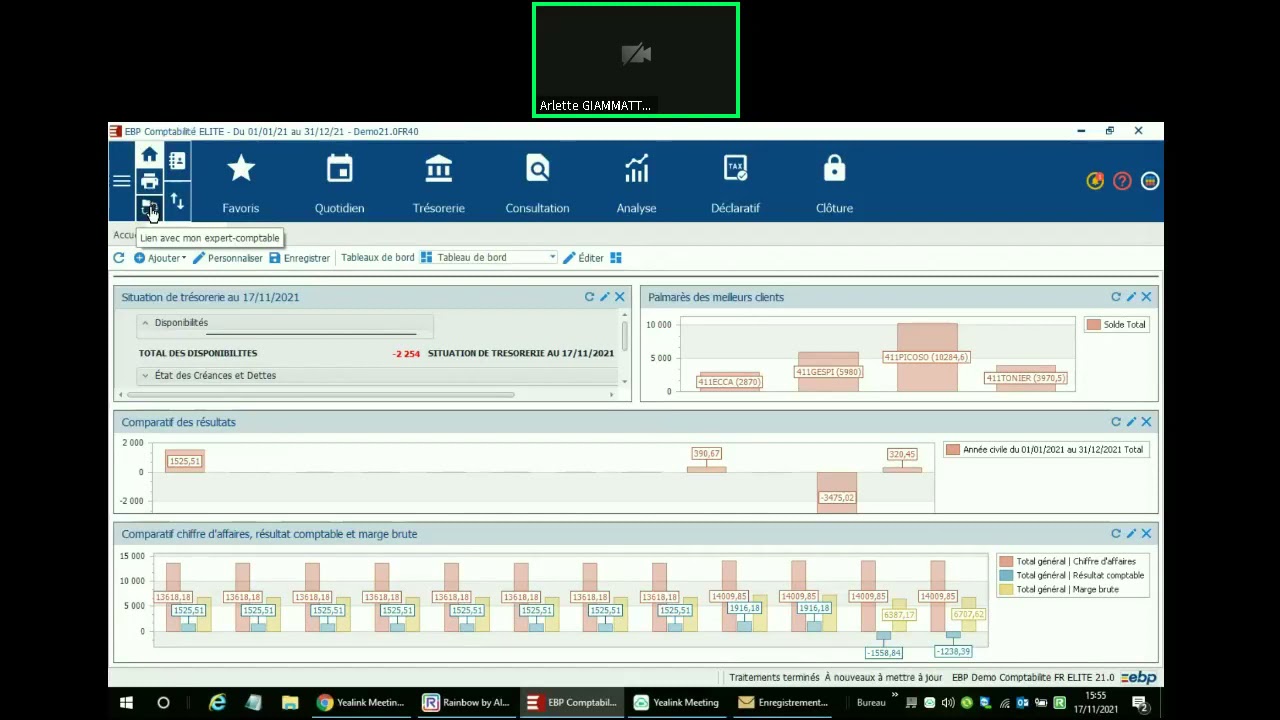
Task: Click the Éditer button
Action: point(583,258)
